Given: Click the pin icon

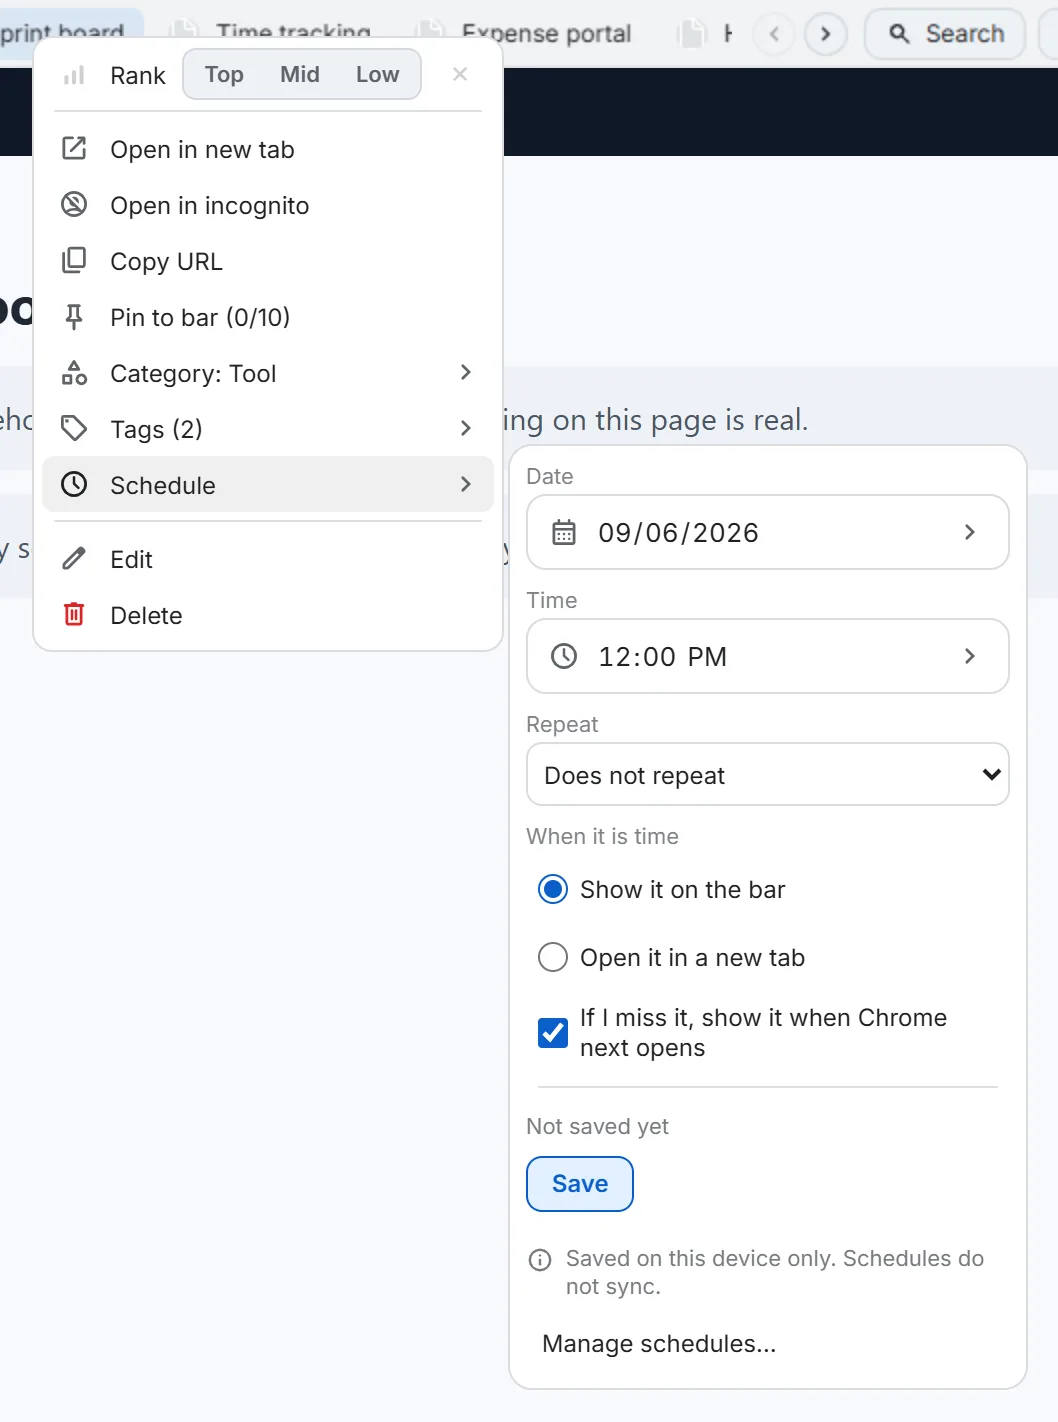Looking at the screenshot, I should point(74,317).
